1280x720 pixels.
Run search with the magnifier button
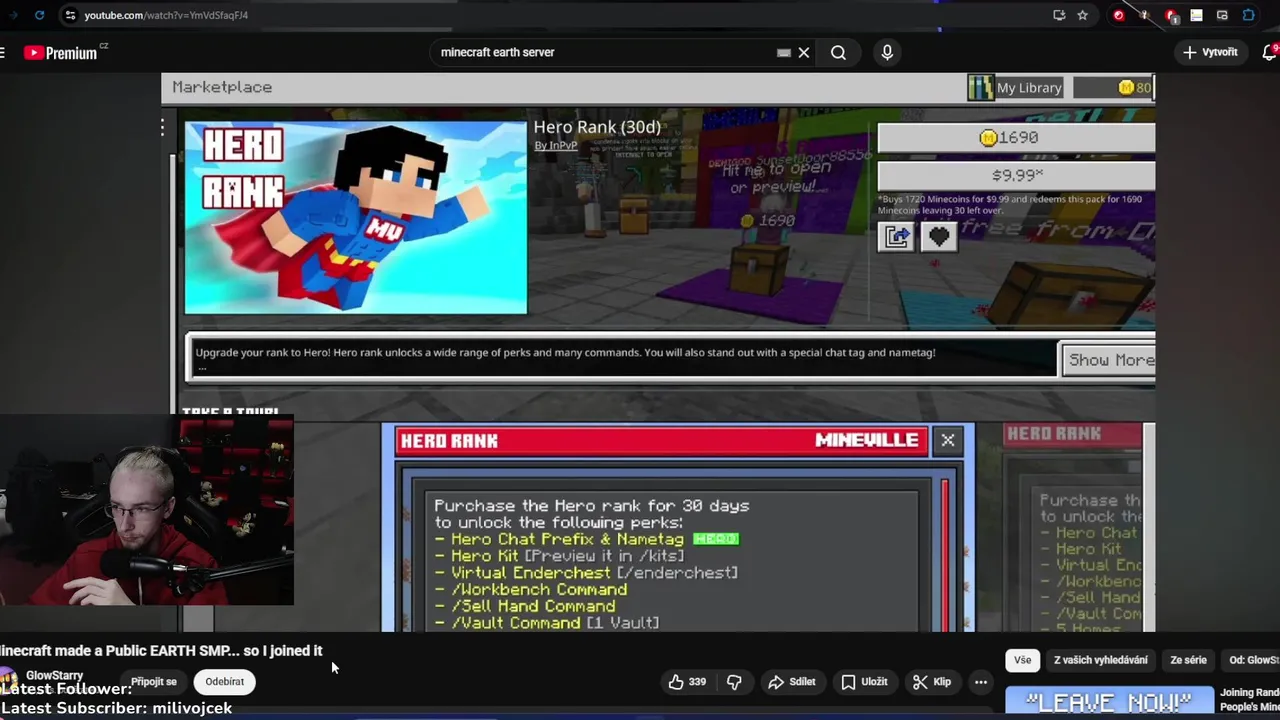[x=838, y=52]
